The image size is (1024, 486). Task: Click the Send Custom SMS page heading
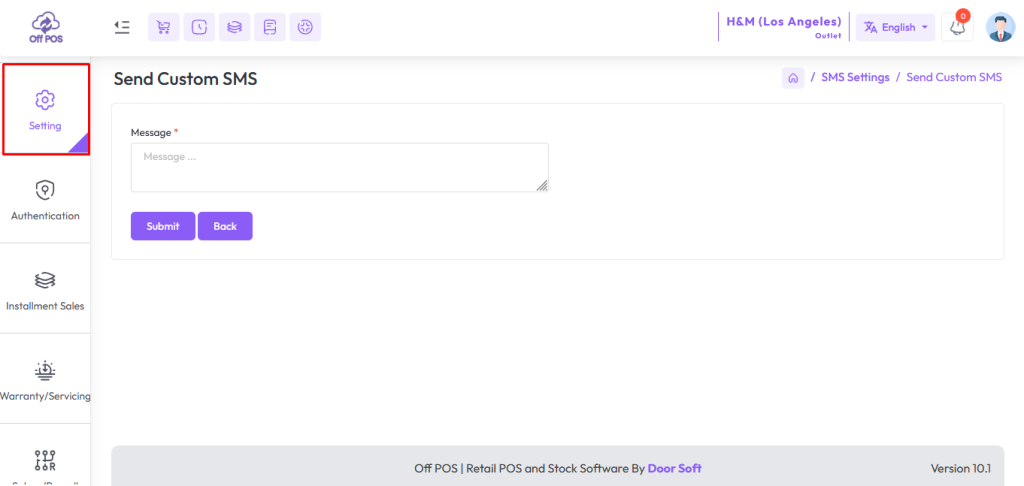coord(185,79)
